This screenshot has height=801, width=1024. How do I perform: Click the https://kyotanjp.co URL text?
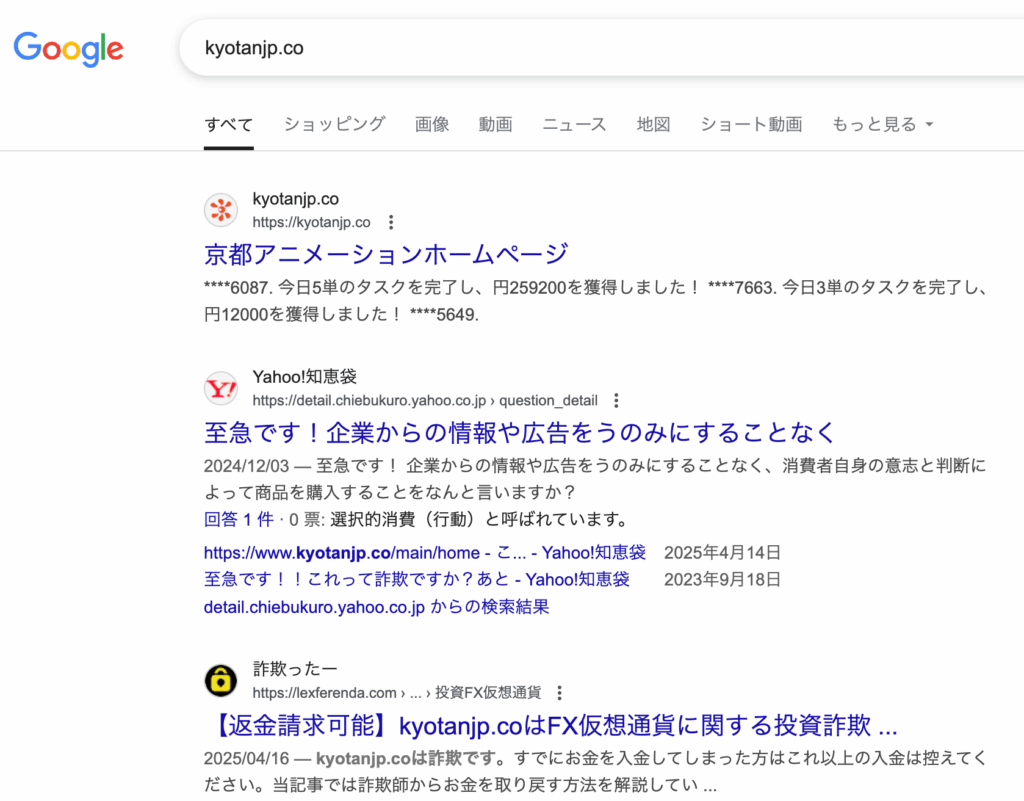pos(312,223)
